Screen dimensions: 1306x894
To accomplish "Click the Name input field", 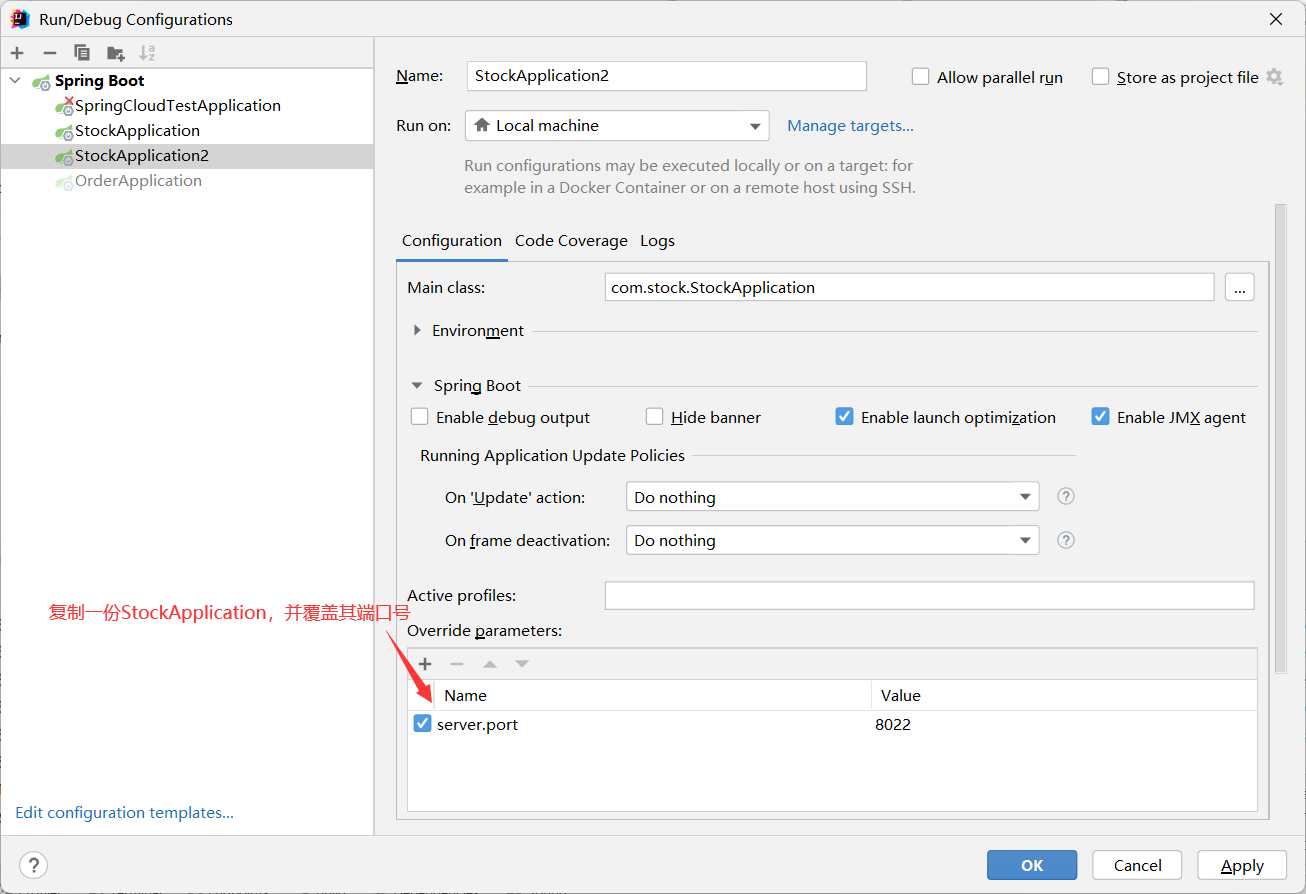I will [667, 76].
